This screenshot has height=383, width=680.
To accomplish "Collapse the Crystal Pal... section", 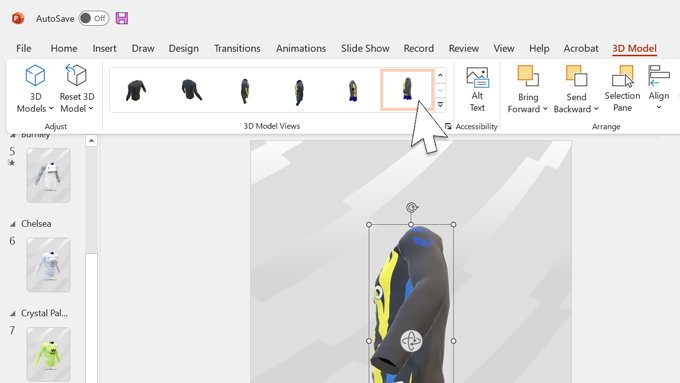I will pyautogui.click(x=13, y=313).
